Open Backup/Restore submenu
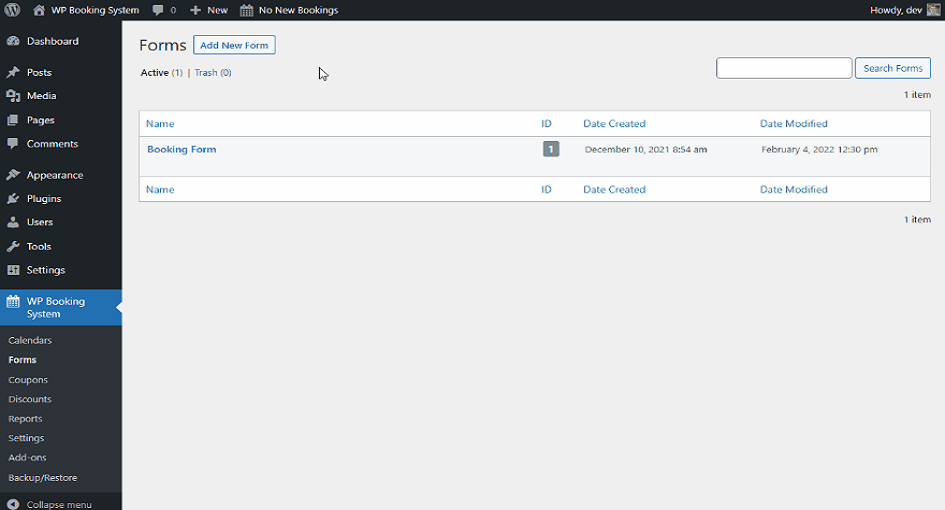The width and height of the screenshot is (945, 510). click(43, 477)
